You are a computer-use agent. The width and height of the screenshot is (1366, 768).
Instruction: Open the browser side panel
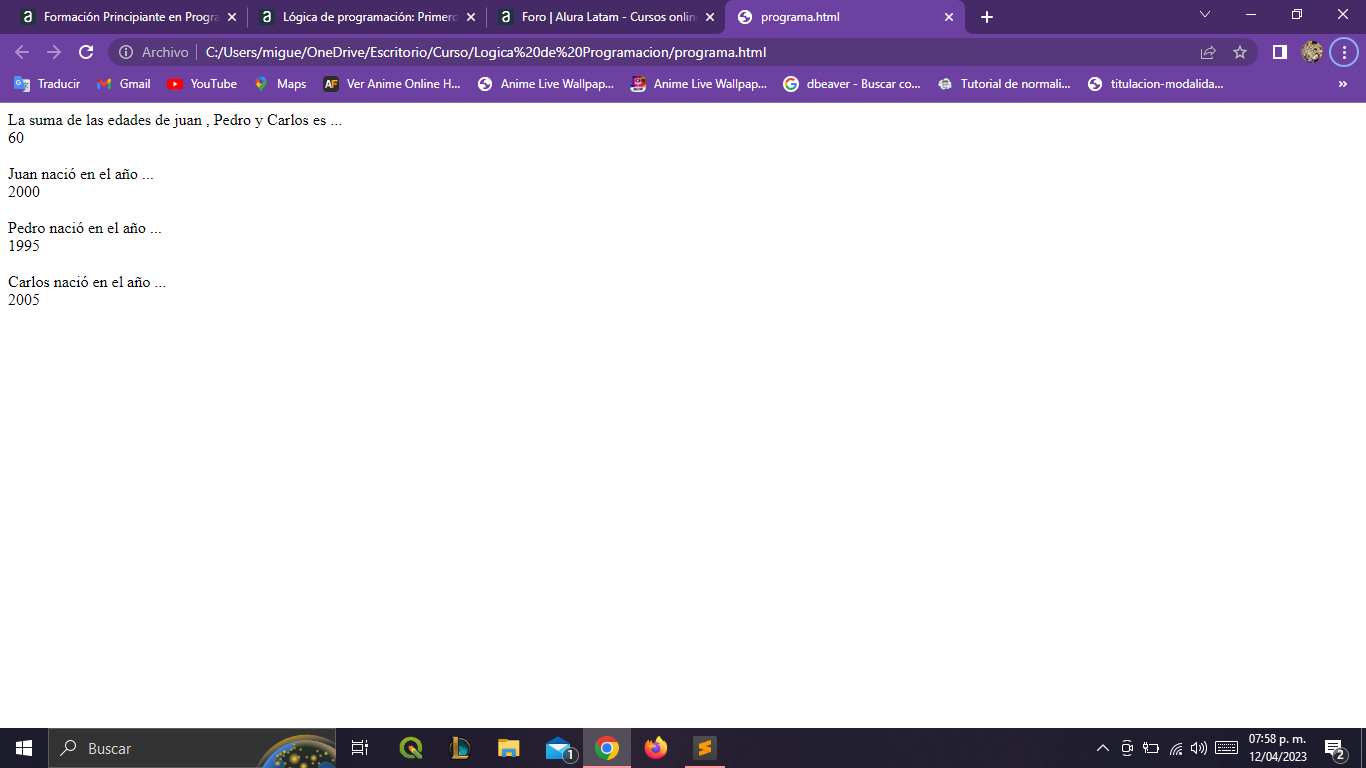(1279, 52)
